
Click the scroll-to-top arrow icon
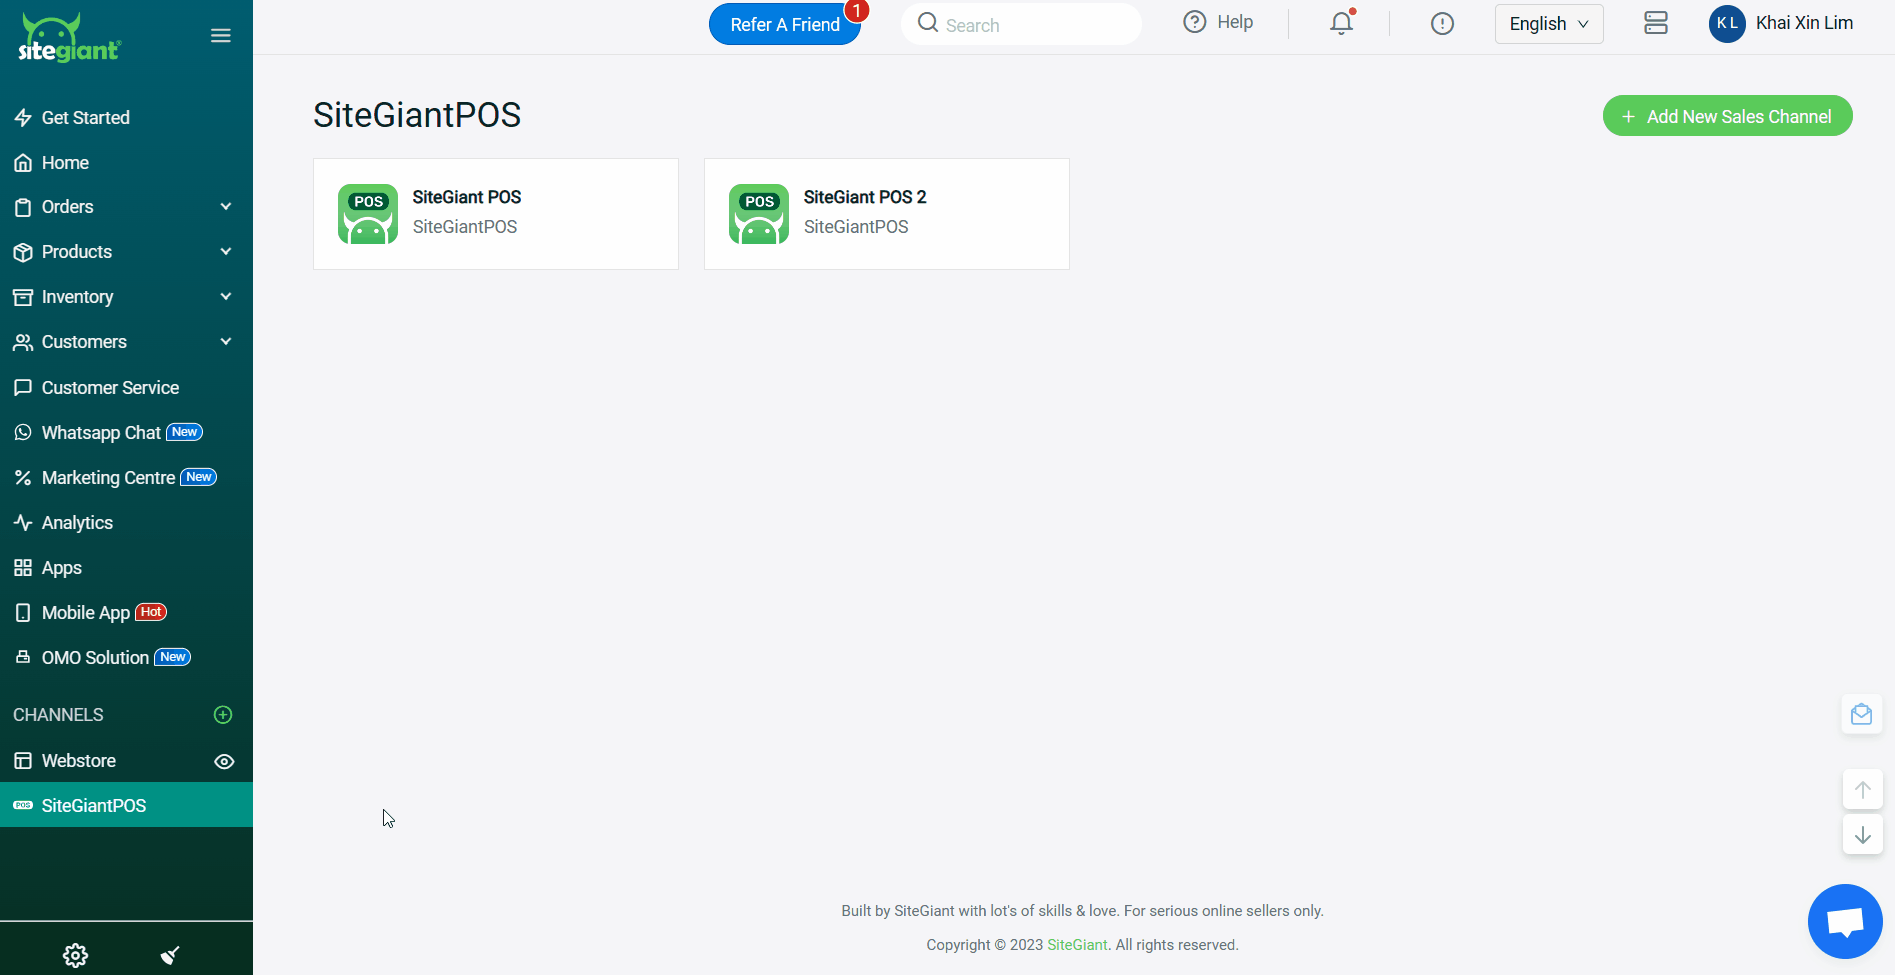(x=1862, y=789)
